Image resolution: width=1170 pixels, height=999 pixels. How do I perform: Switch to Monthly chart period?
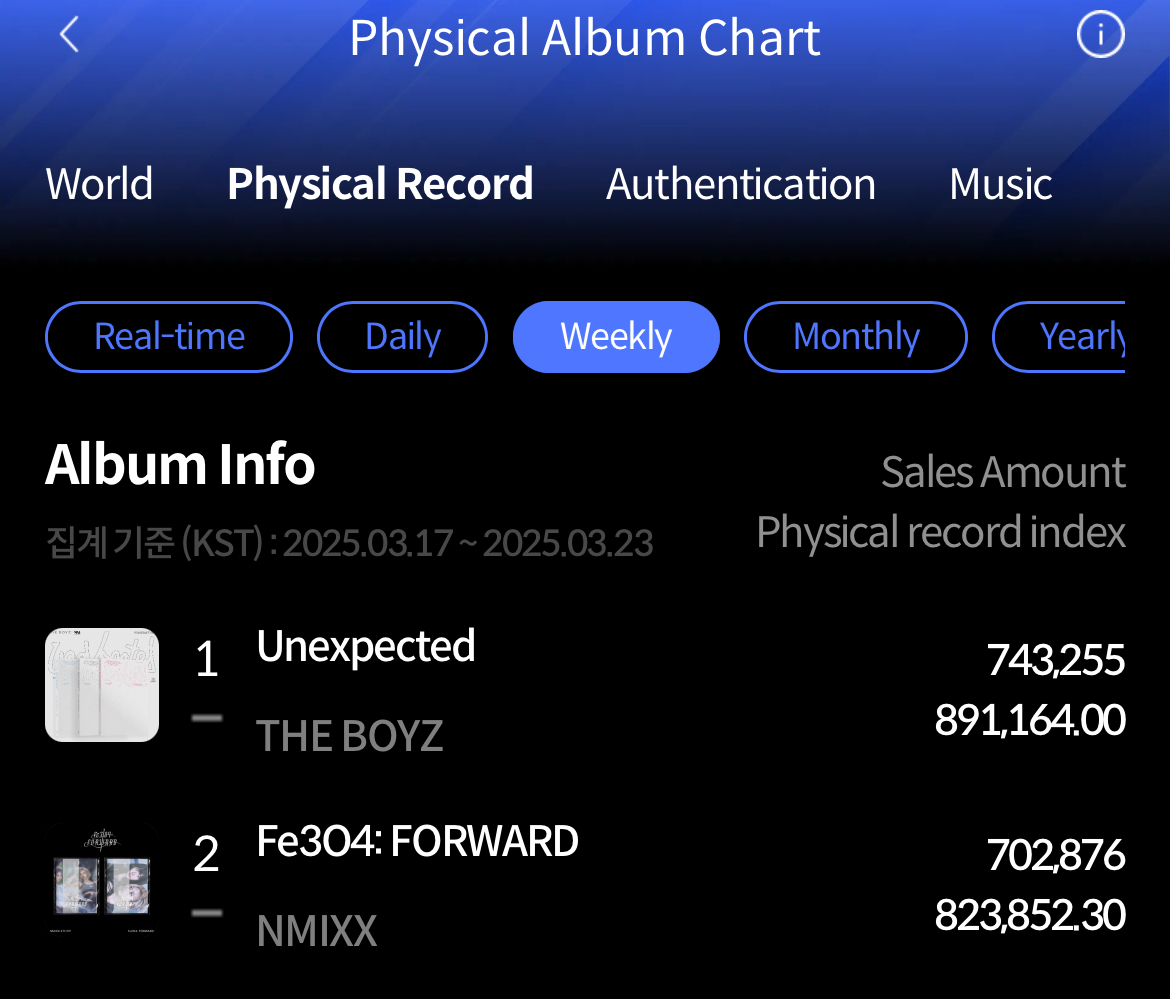tap(856, 337)
